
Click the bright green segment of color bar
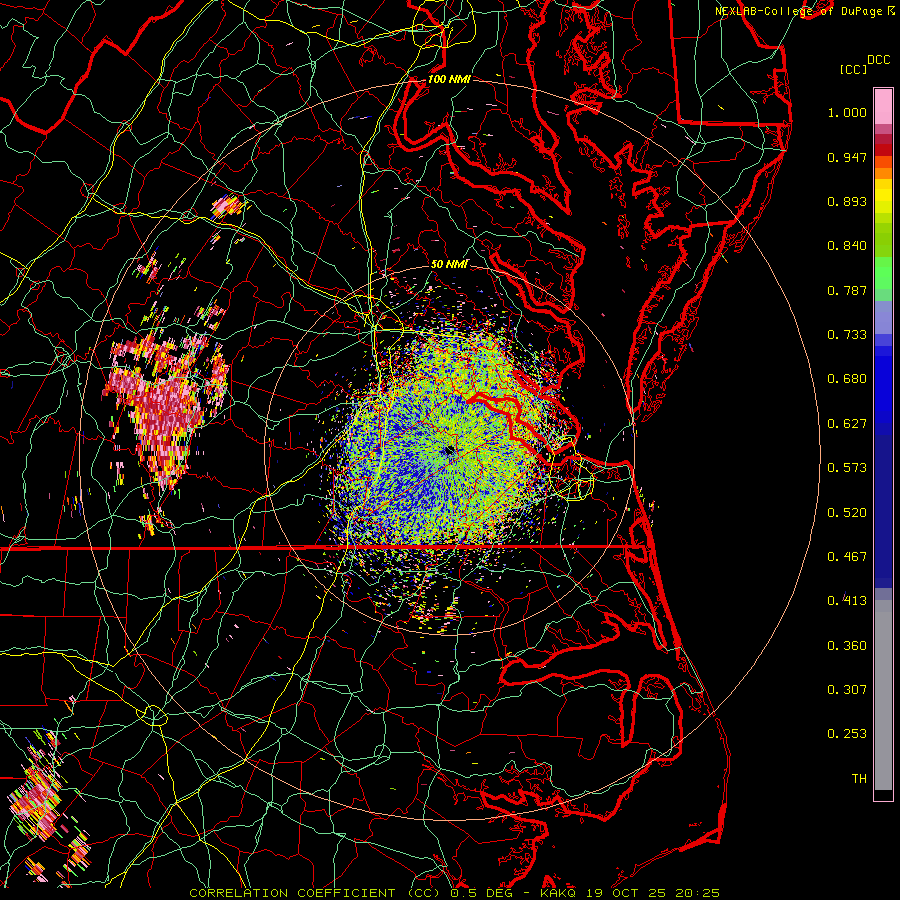click(x=883, y=273)
